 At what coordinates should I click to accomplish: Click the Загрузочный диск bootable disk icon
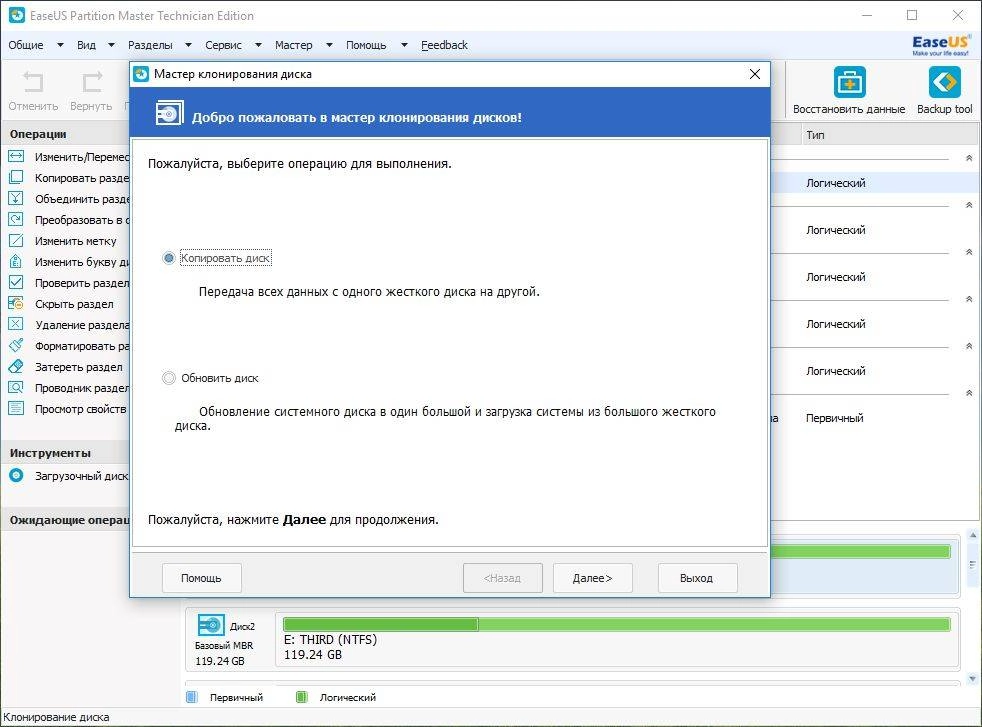click(x=16, y=475)
